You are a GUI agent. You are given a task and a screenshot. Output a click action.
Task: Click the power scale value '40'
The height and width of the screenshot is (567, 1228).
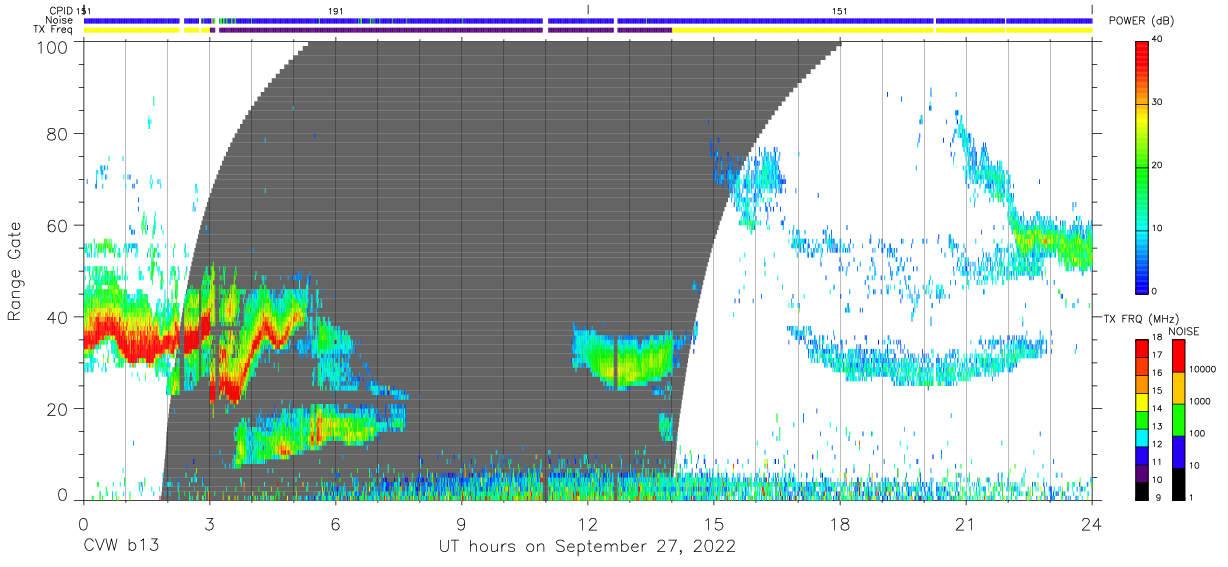click(1158, 40)
